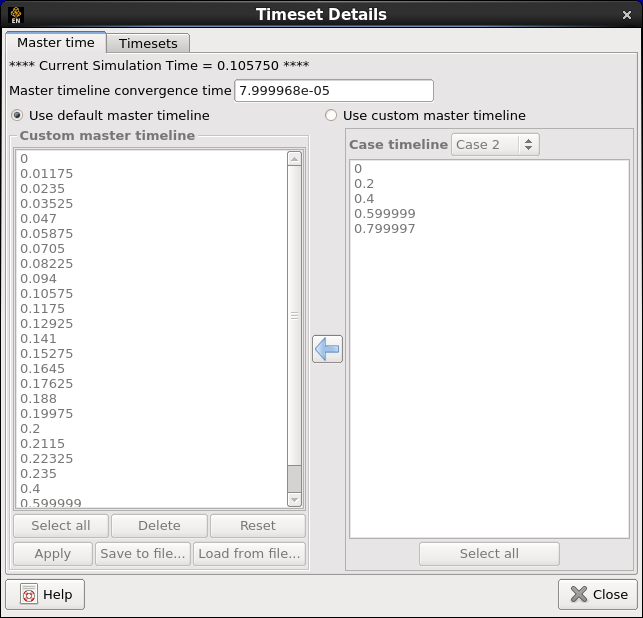Switch to the Master time tab

click(56, 43)
